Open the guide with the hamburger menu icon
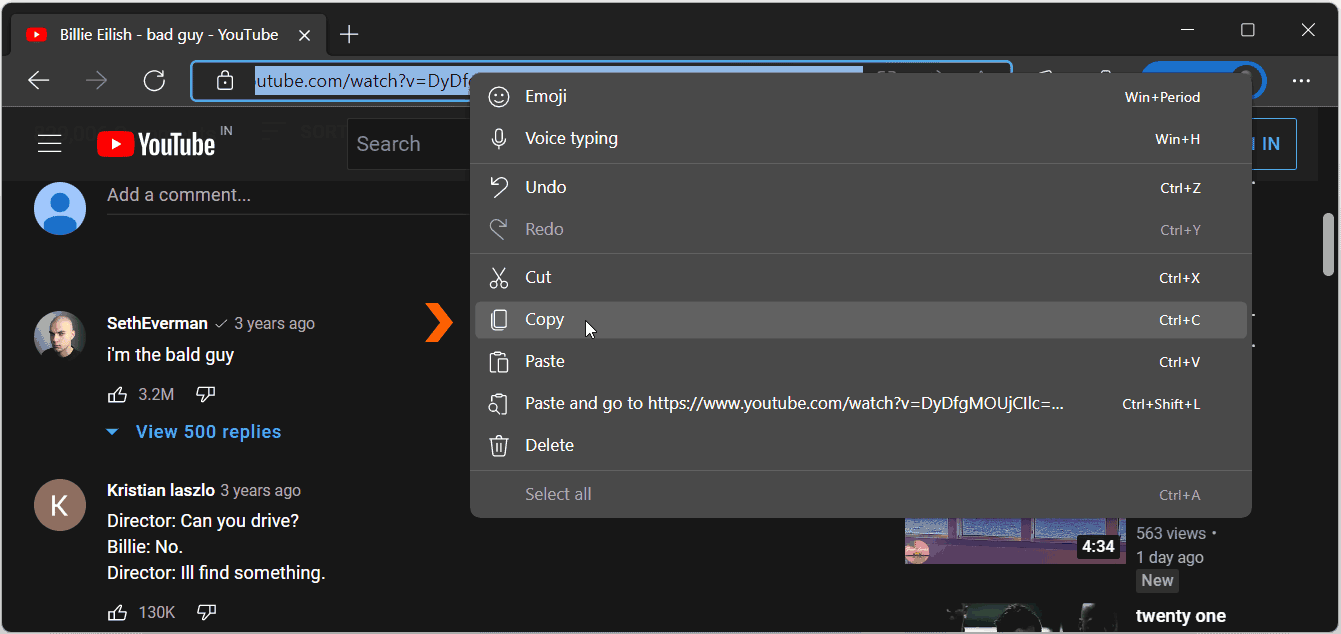The width and height of the screenshot is (1341, 634). pos(49,143)
